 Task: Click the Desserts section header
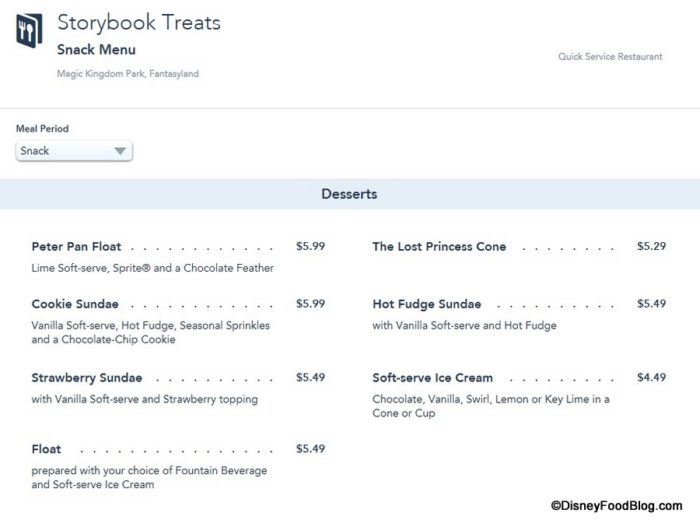coord(349,194)
